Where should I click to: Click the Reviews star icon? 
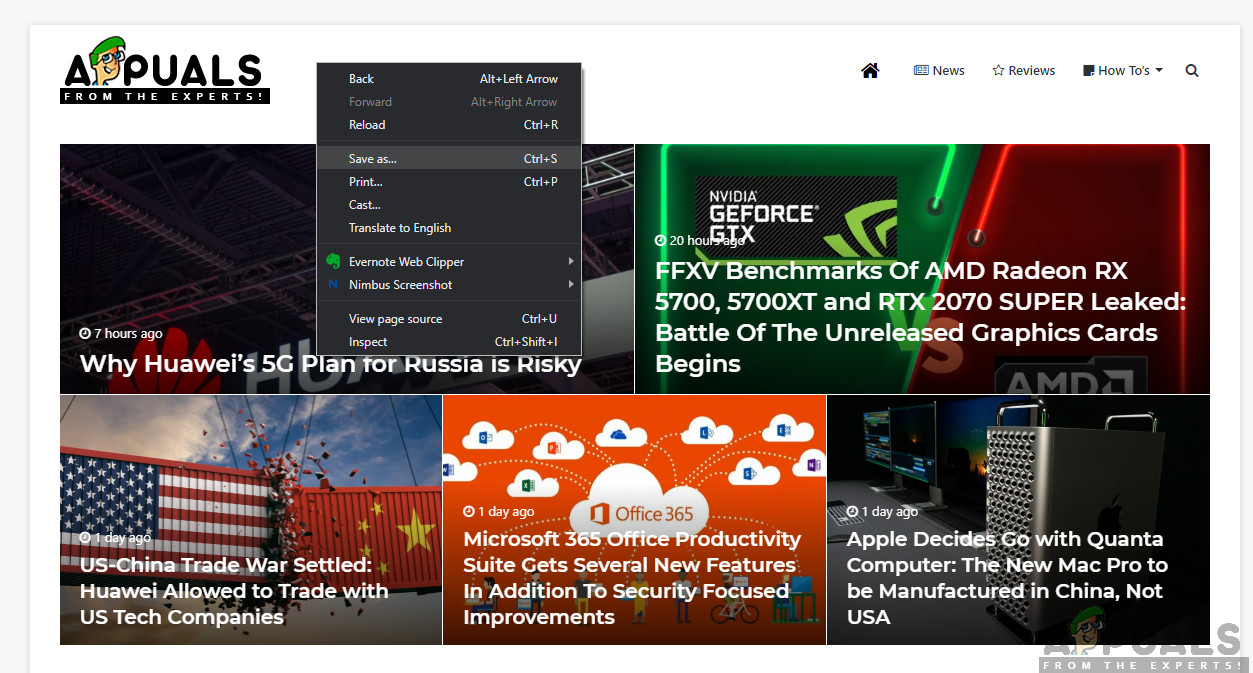pyautogui.click(x=998, y=71)
